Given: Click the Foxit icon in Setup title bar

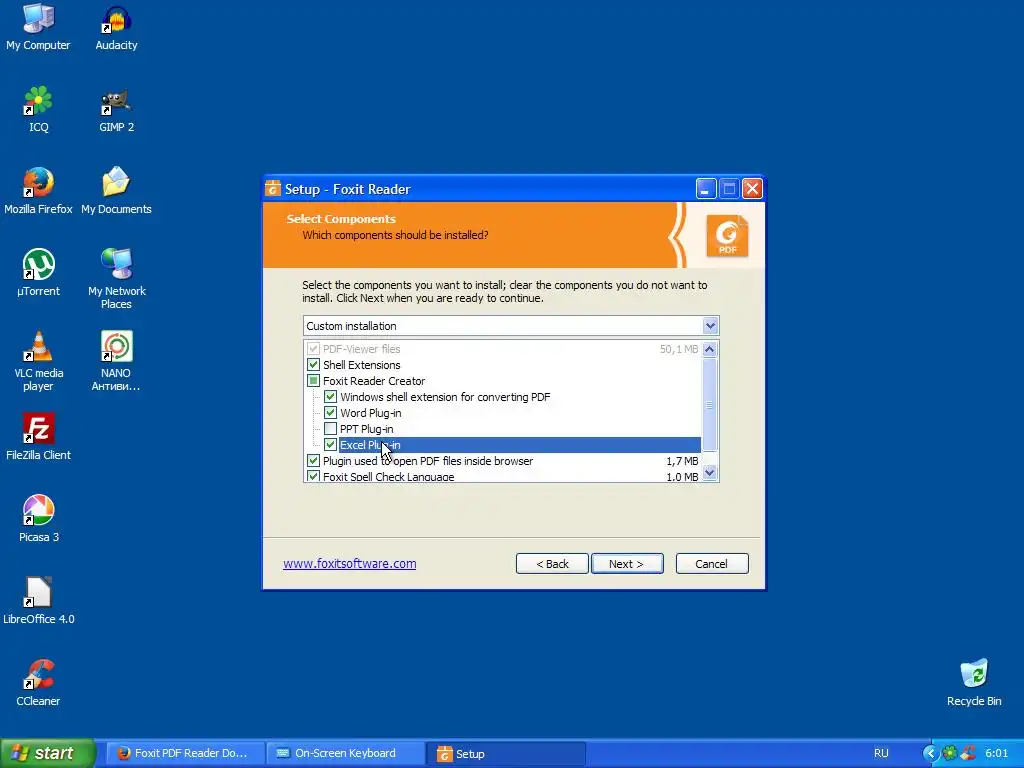Looking at the screenshot, I should [x=273, y=189].
